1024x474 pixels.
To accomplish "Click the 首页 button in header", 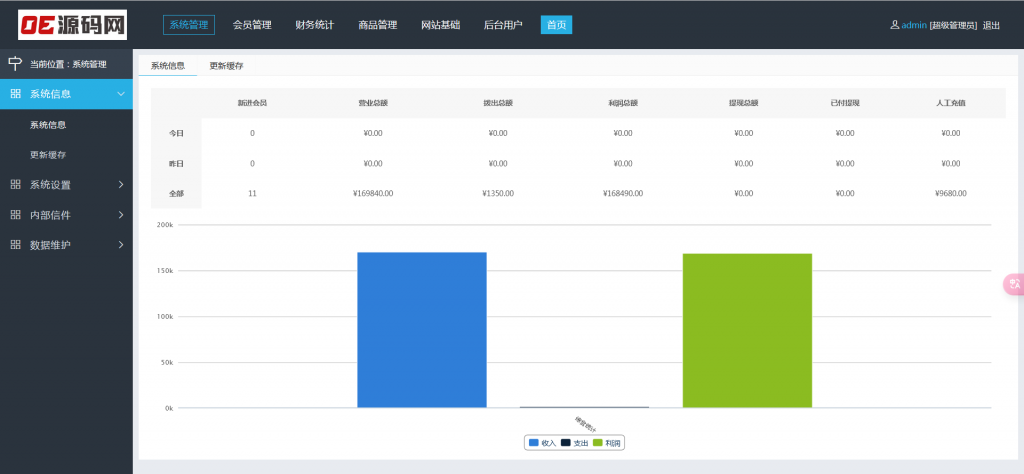I will [x=556, y=25].
